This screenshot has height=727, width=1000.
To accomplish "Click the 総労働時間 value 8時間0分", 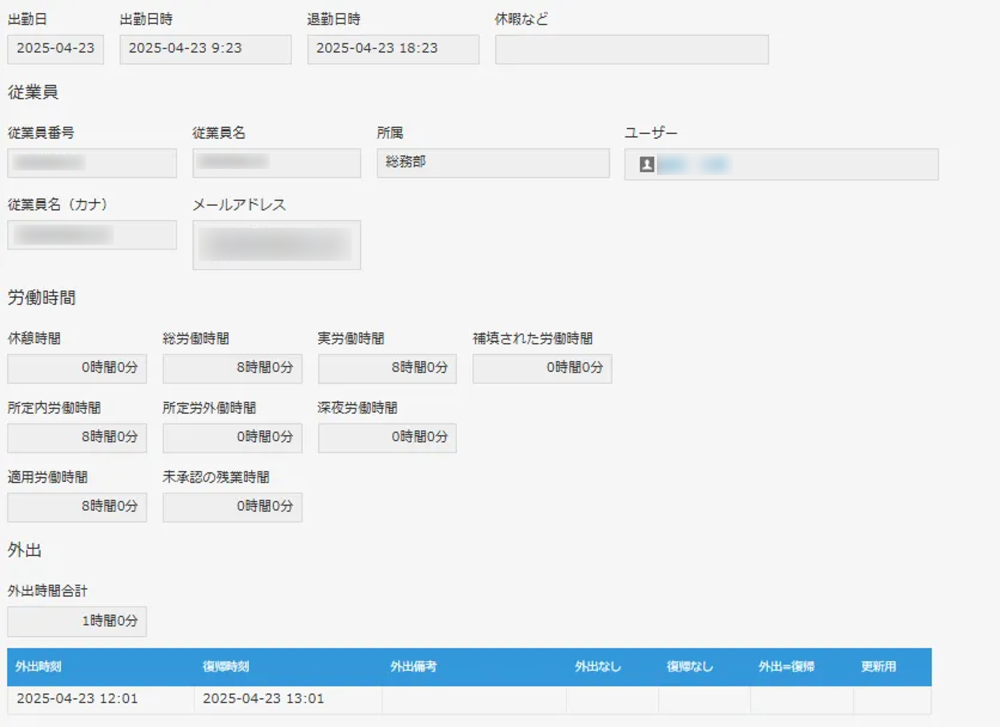I will point(232,369).
